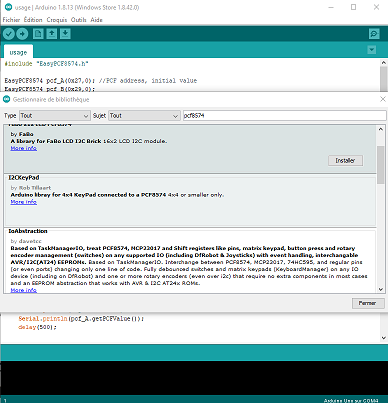Open More info link for IoAbstraction

click(x=24, y=290)
